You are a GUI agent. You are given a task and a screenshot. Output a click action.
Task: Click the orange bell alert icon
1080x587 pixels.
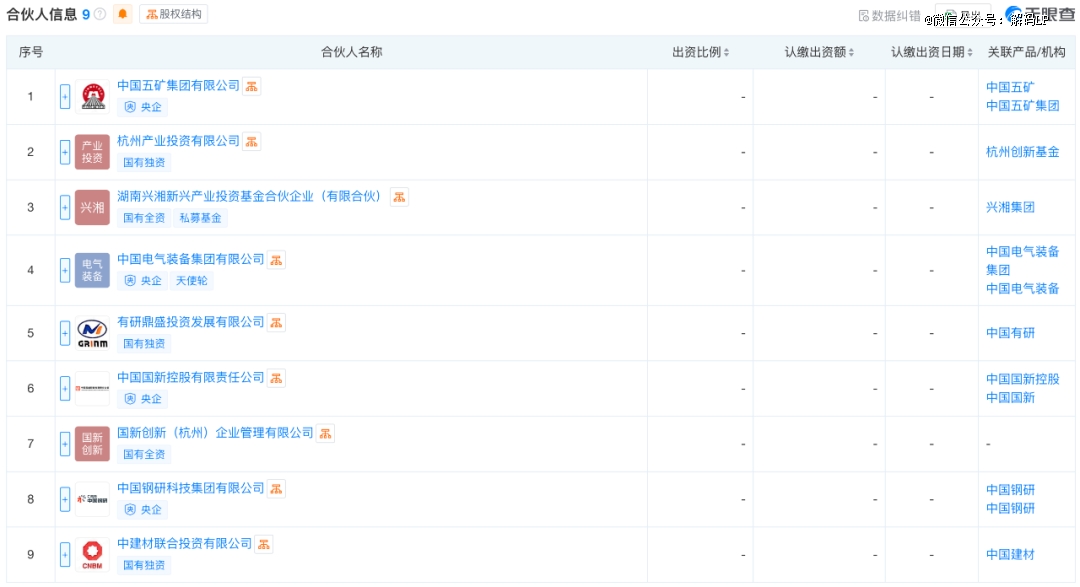tap(123, 14)
